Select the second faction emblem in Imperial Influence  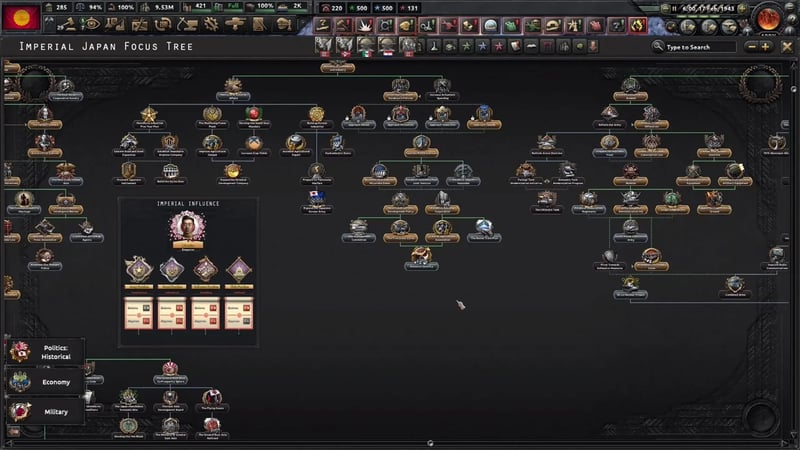172,270
